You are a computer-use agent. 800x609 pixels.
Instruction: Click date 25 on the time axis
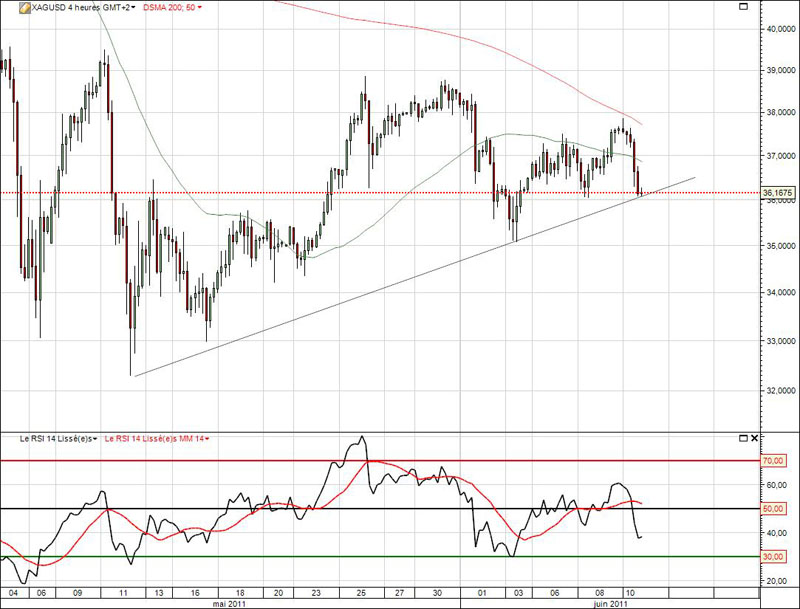(x=362, y=592)
